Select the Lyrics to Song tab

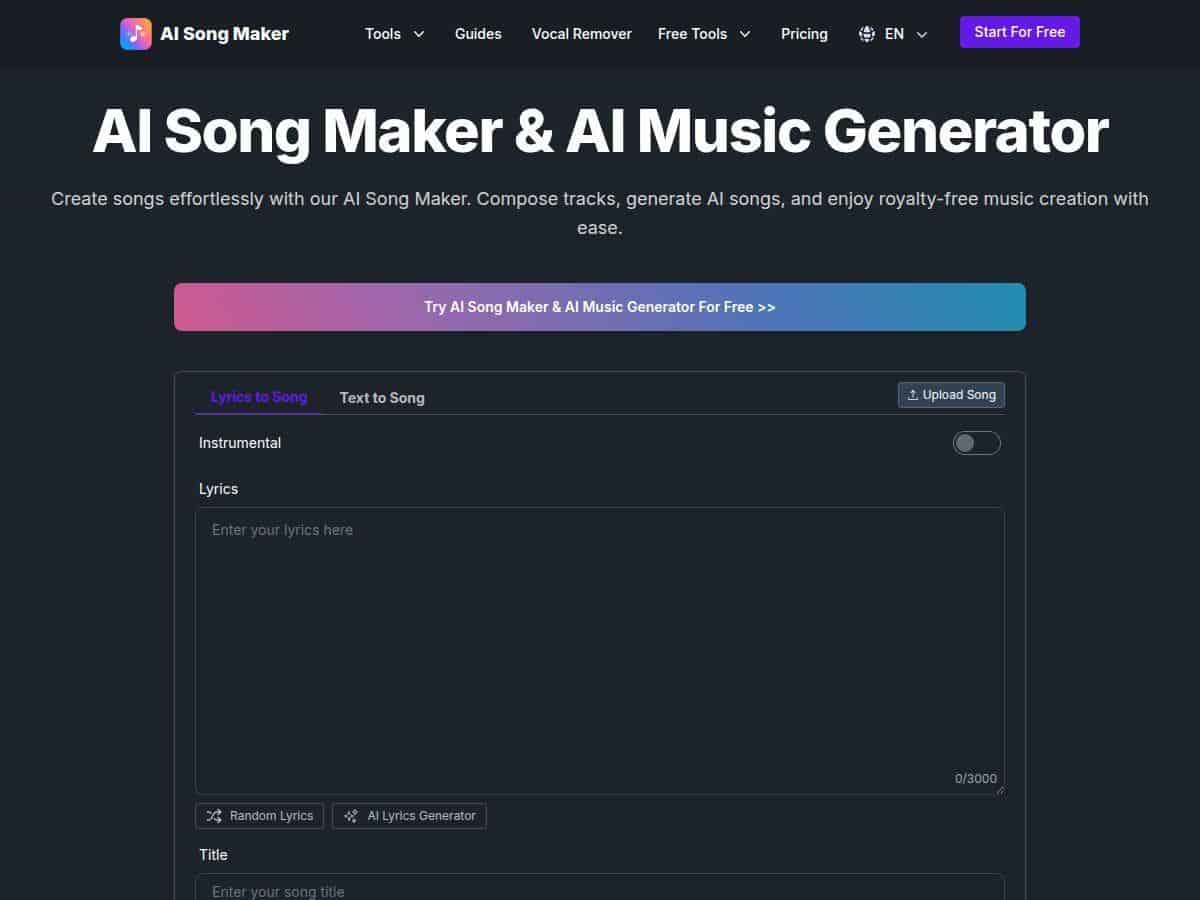tap(258, 397)
